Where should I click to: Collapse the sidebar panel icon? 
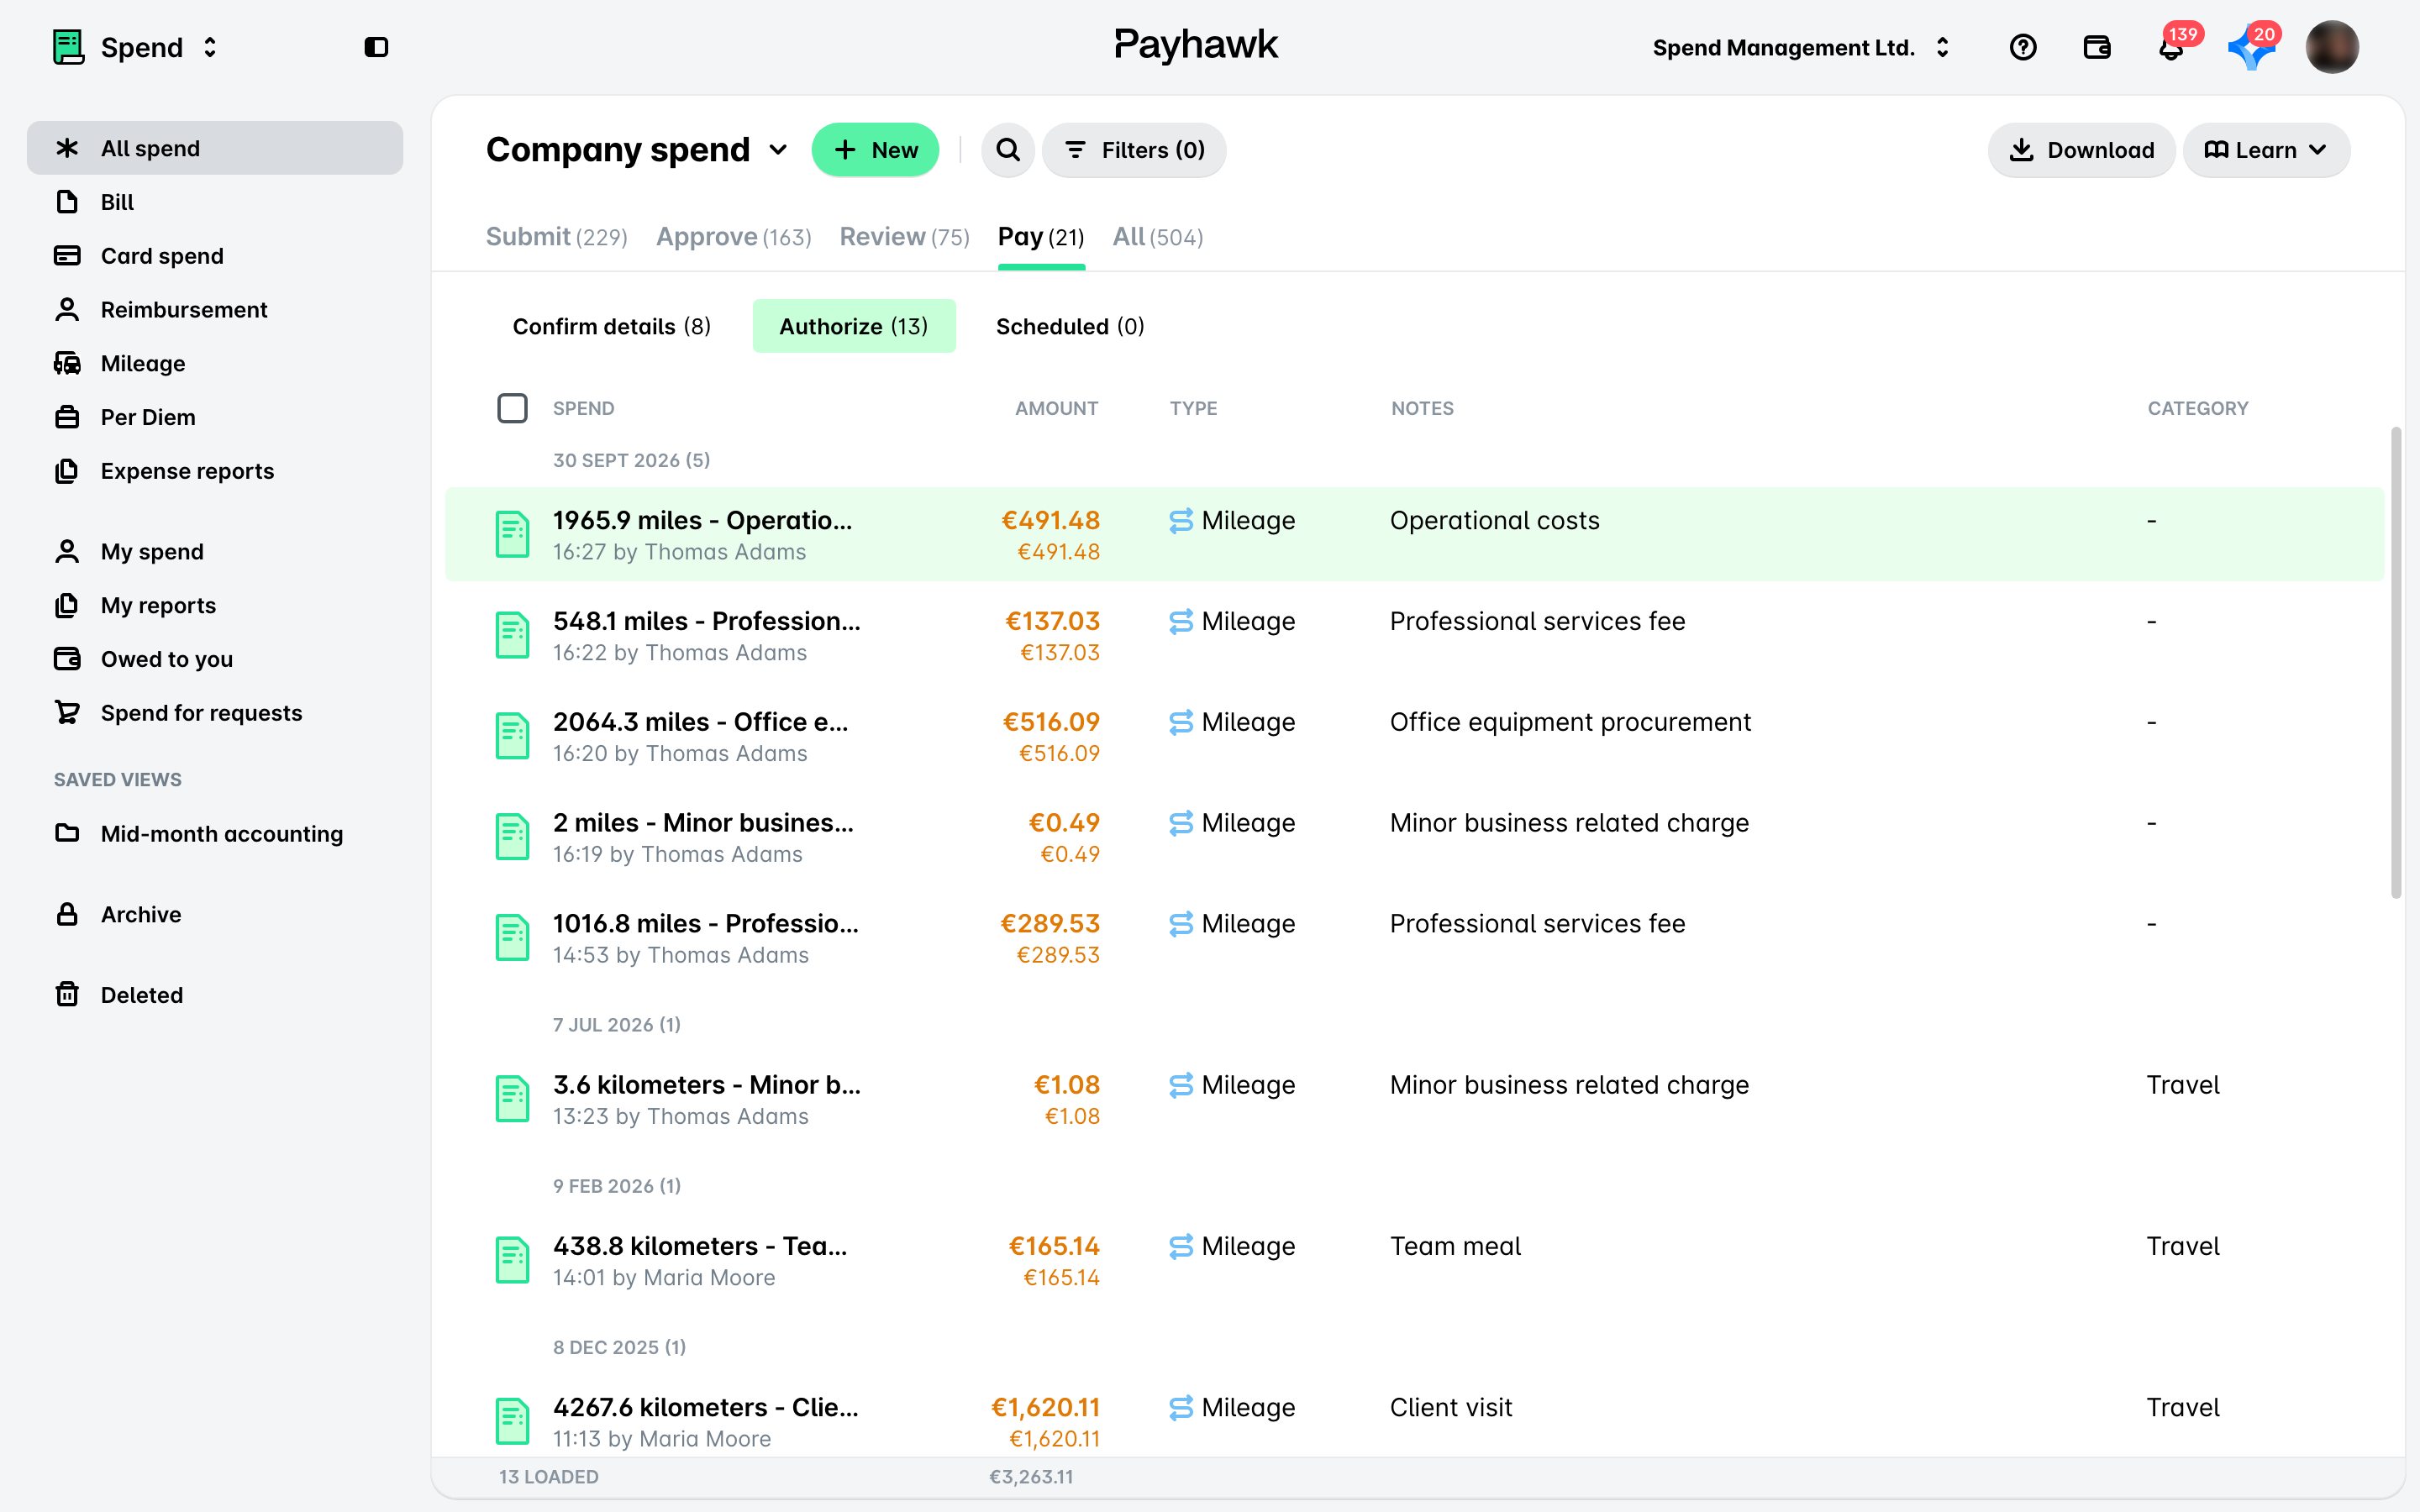click(x=376, y=48)
